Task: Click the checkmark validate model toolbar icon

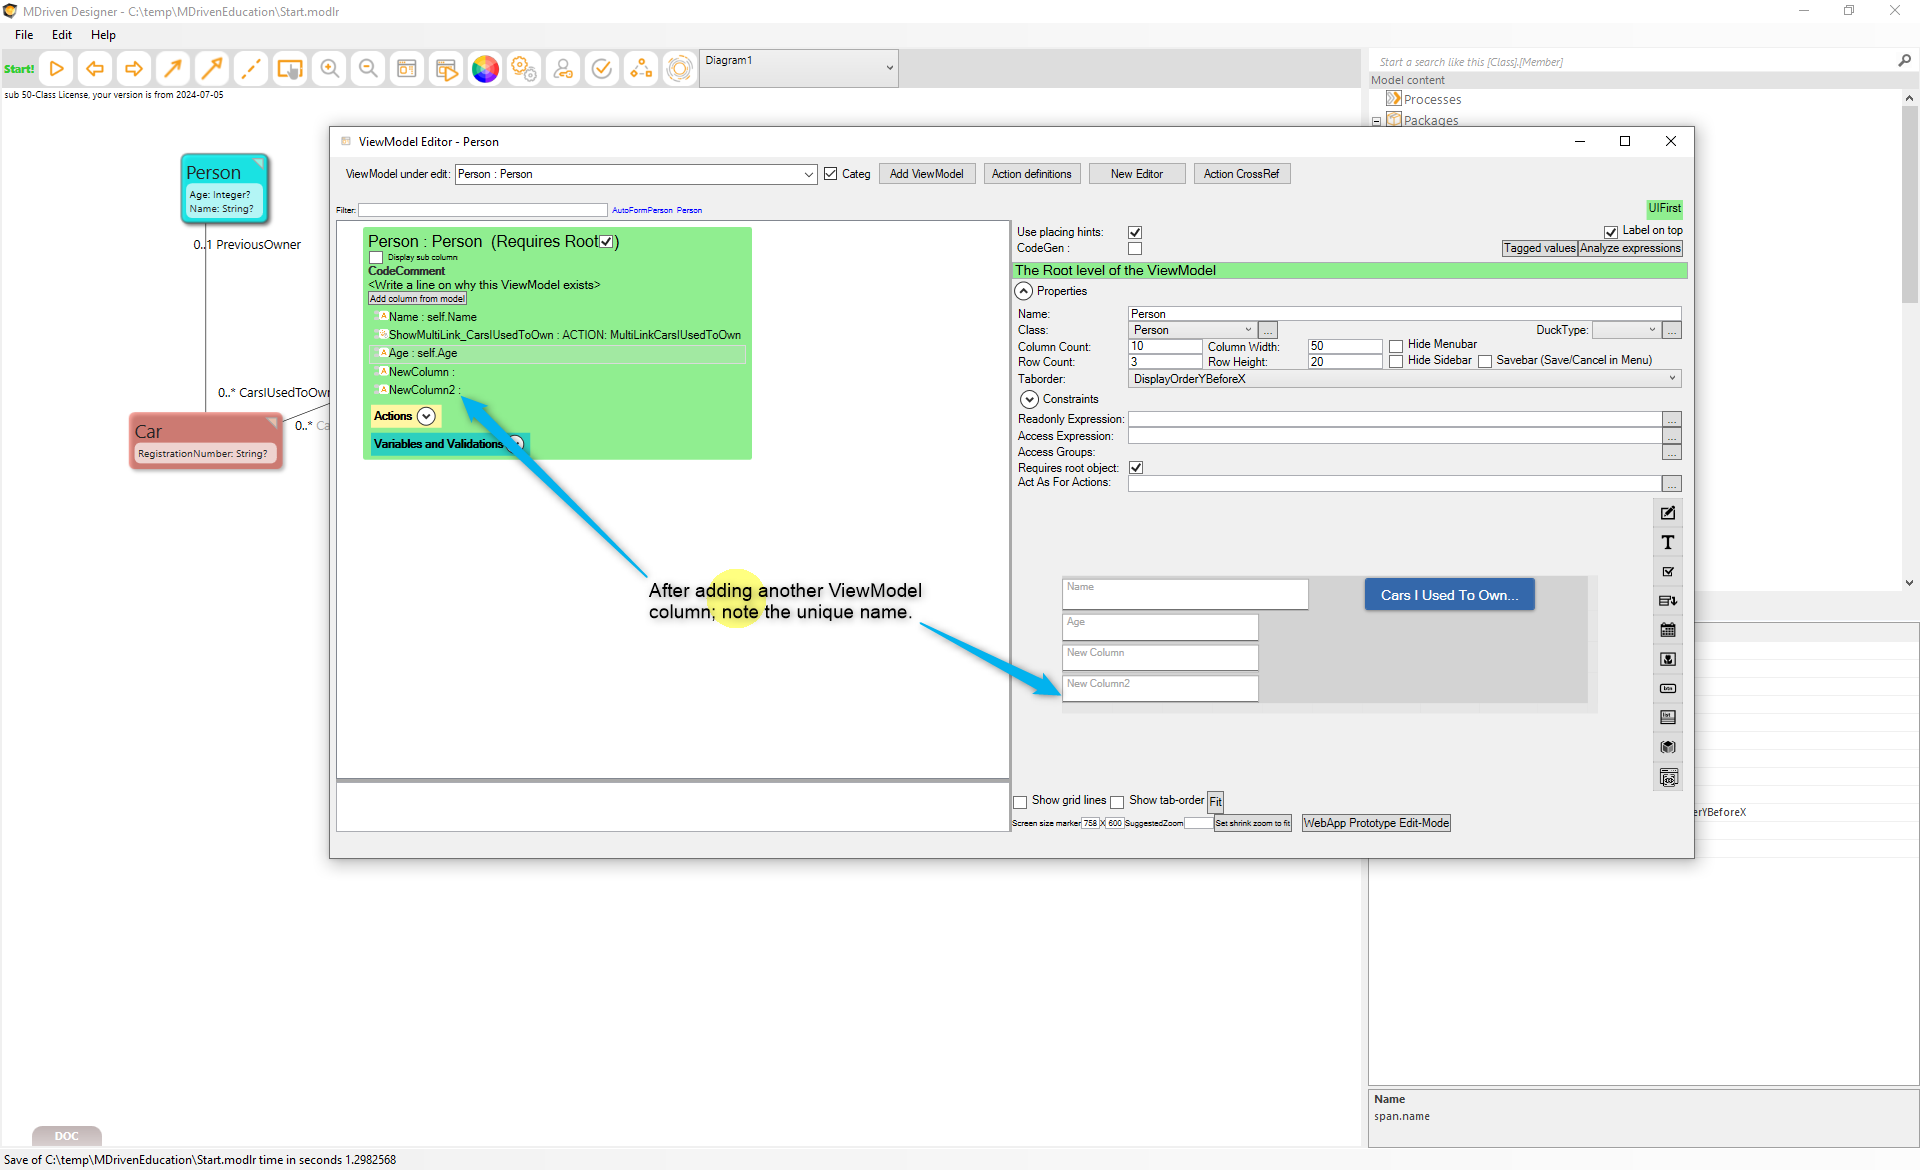Action: tap(602, 69)
